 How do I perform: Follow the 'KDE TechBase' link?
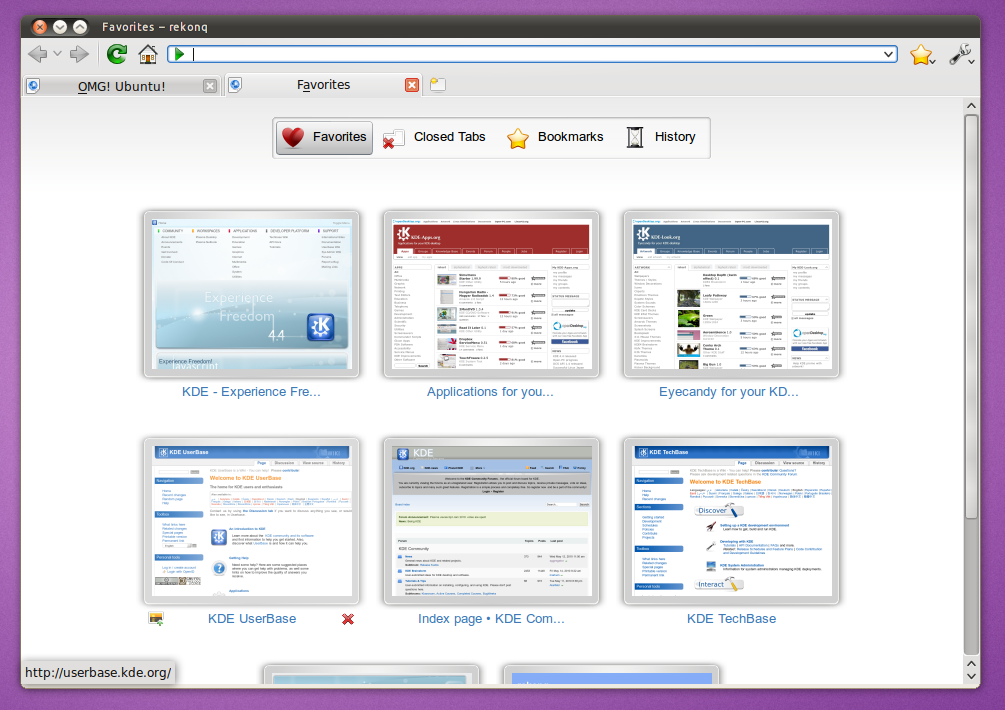click(x=731, y=618)
